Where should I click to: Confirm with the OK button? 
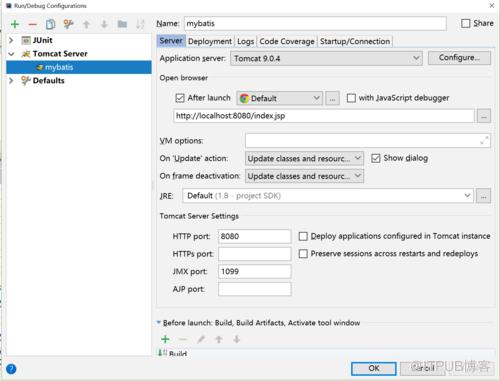pyautogui.click(x=374, y=368)
